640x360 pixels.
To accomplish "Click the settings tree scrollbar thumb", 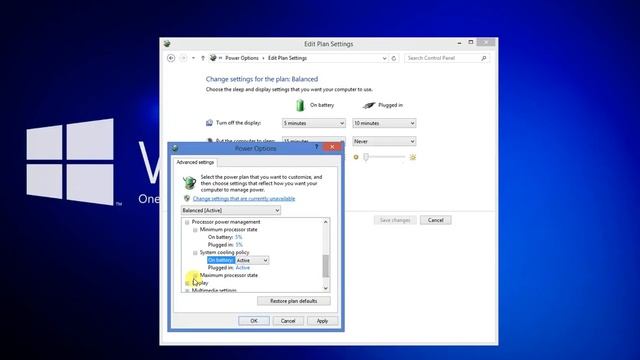I will point(326,266).
